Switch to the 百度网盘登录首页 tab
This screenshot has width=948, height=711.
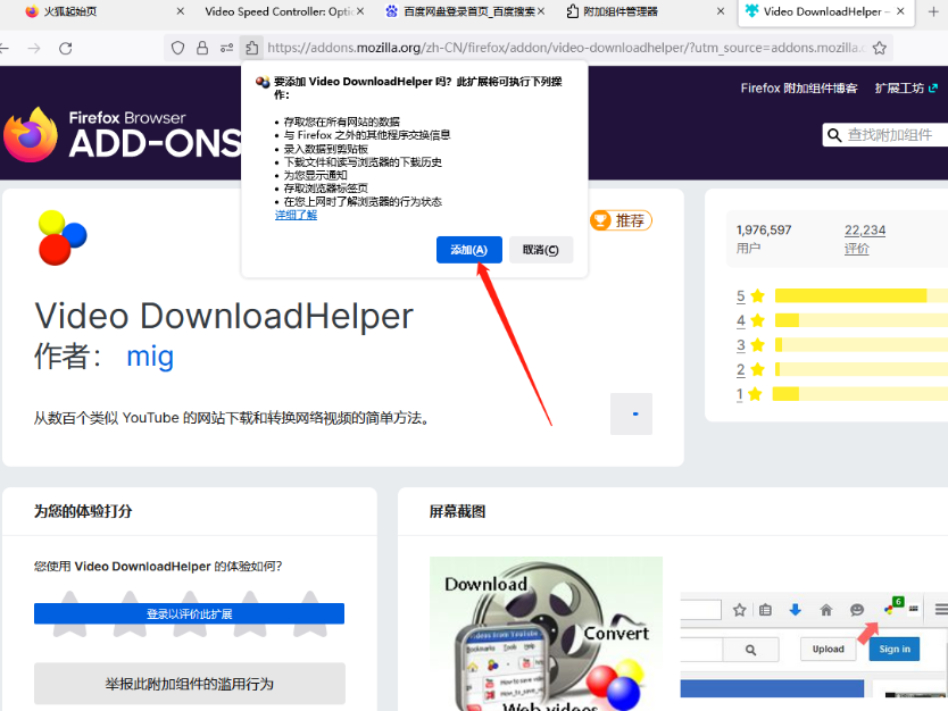(x=464, y=11)
